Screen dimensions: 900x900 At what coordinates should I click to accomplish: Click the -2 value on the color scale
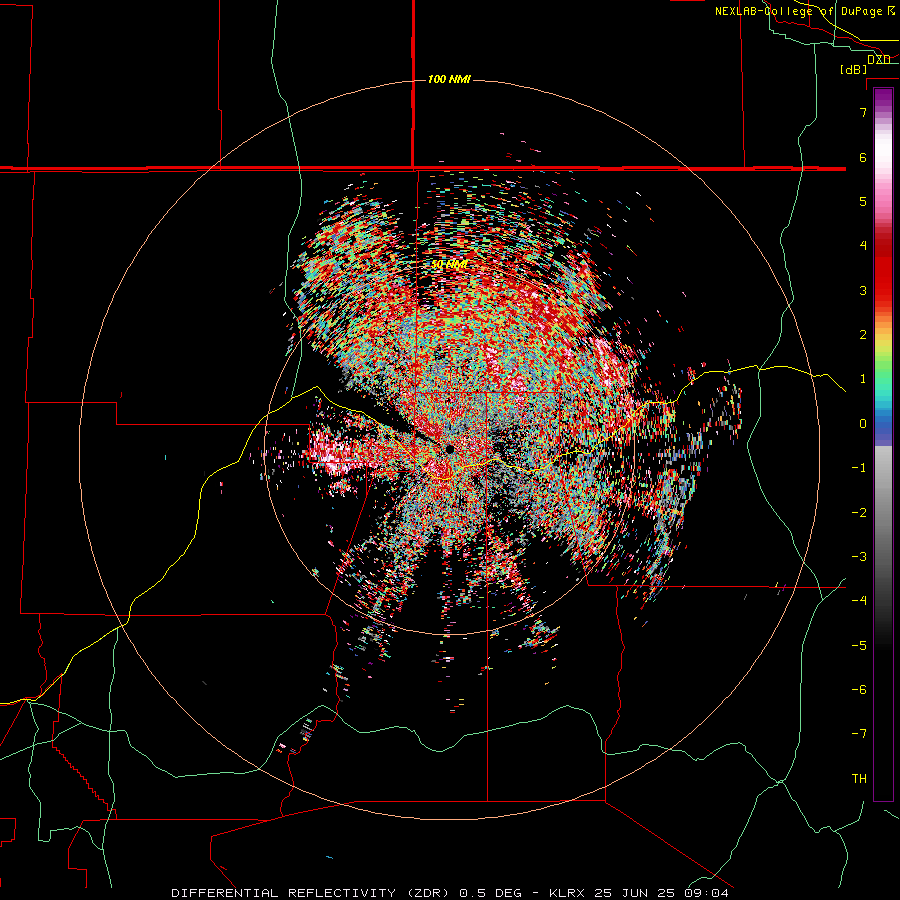(x=859, y=513)
